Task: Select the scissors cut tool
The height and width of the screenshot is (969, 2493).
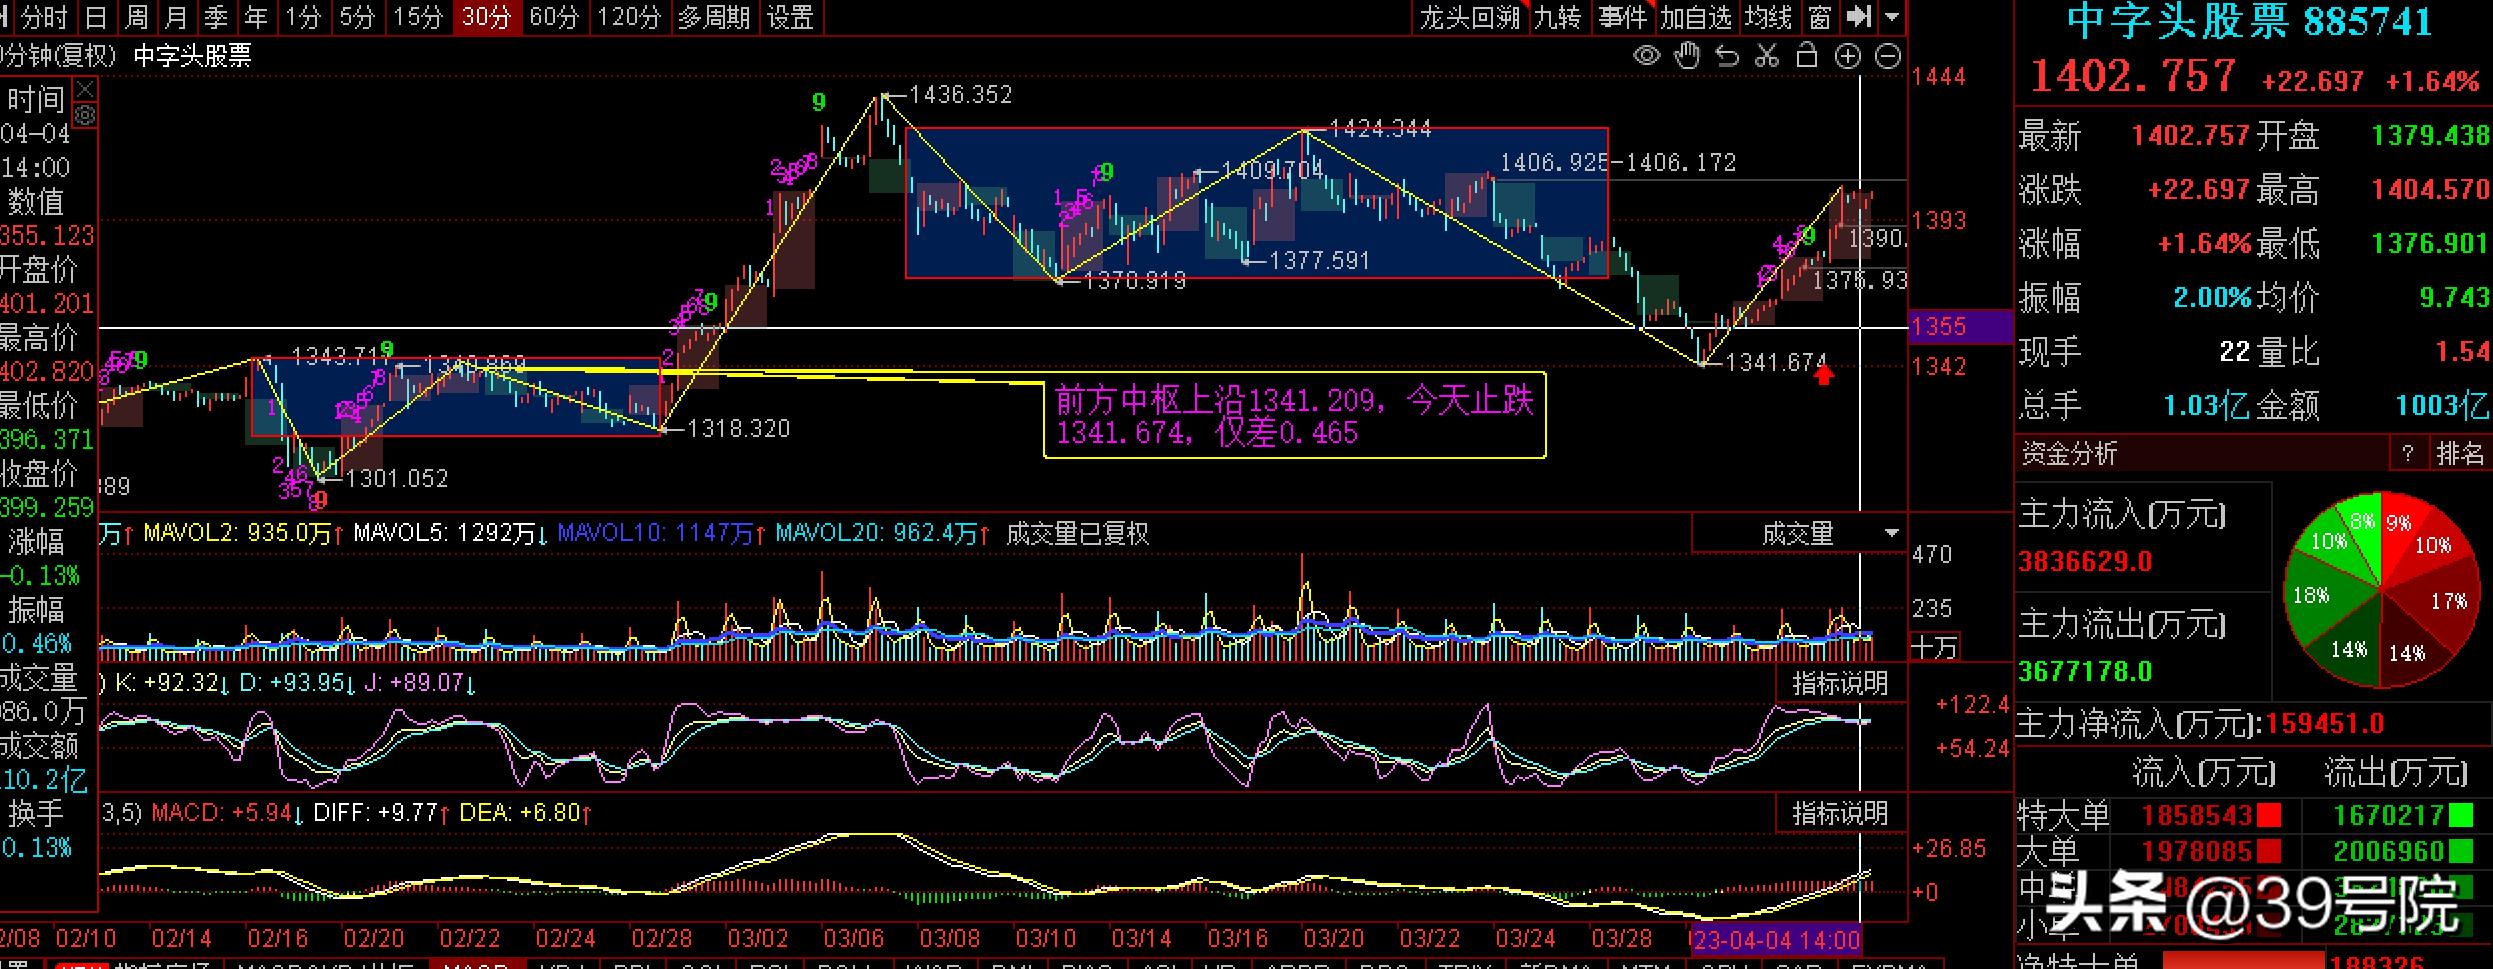Action: 1767,57
